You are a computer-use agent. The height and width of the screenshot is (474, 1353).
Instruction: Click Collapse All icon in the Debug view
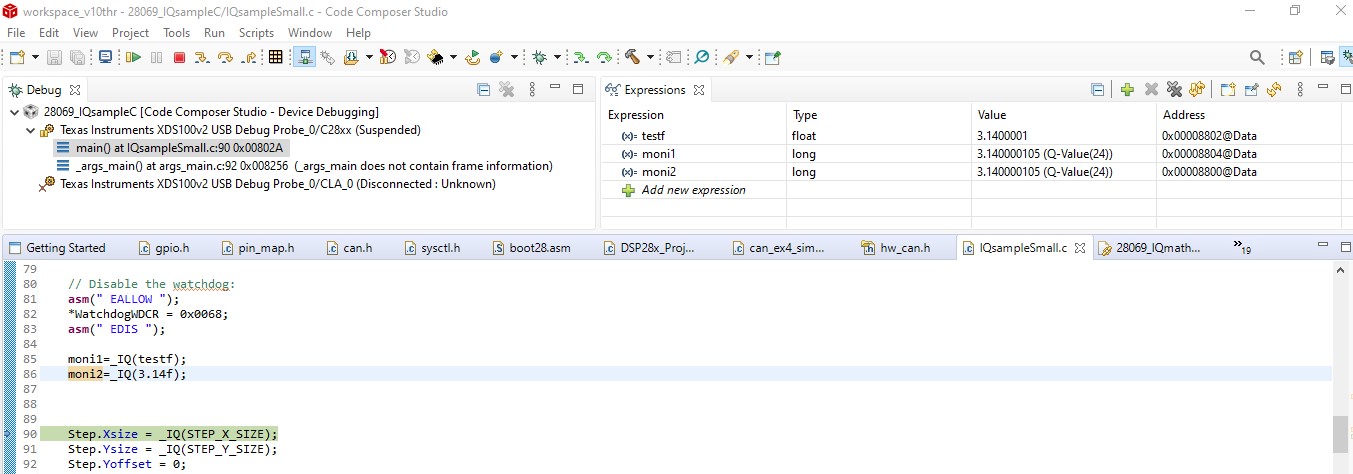point(484,89)
